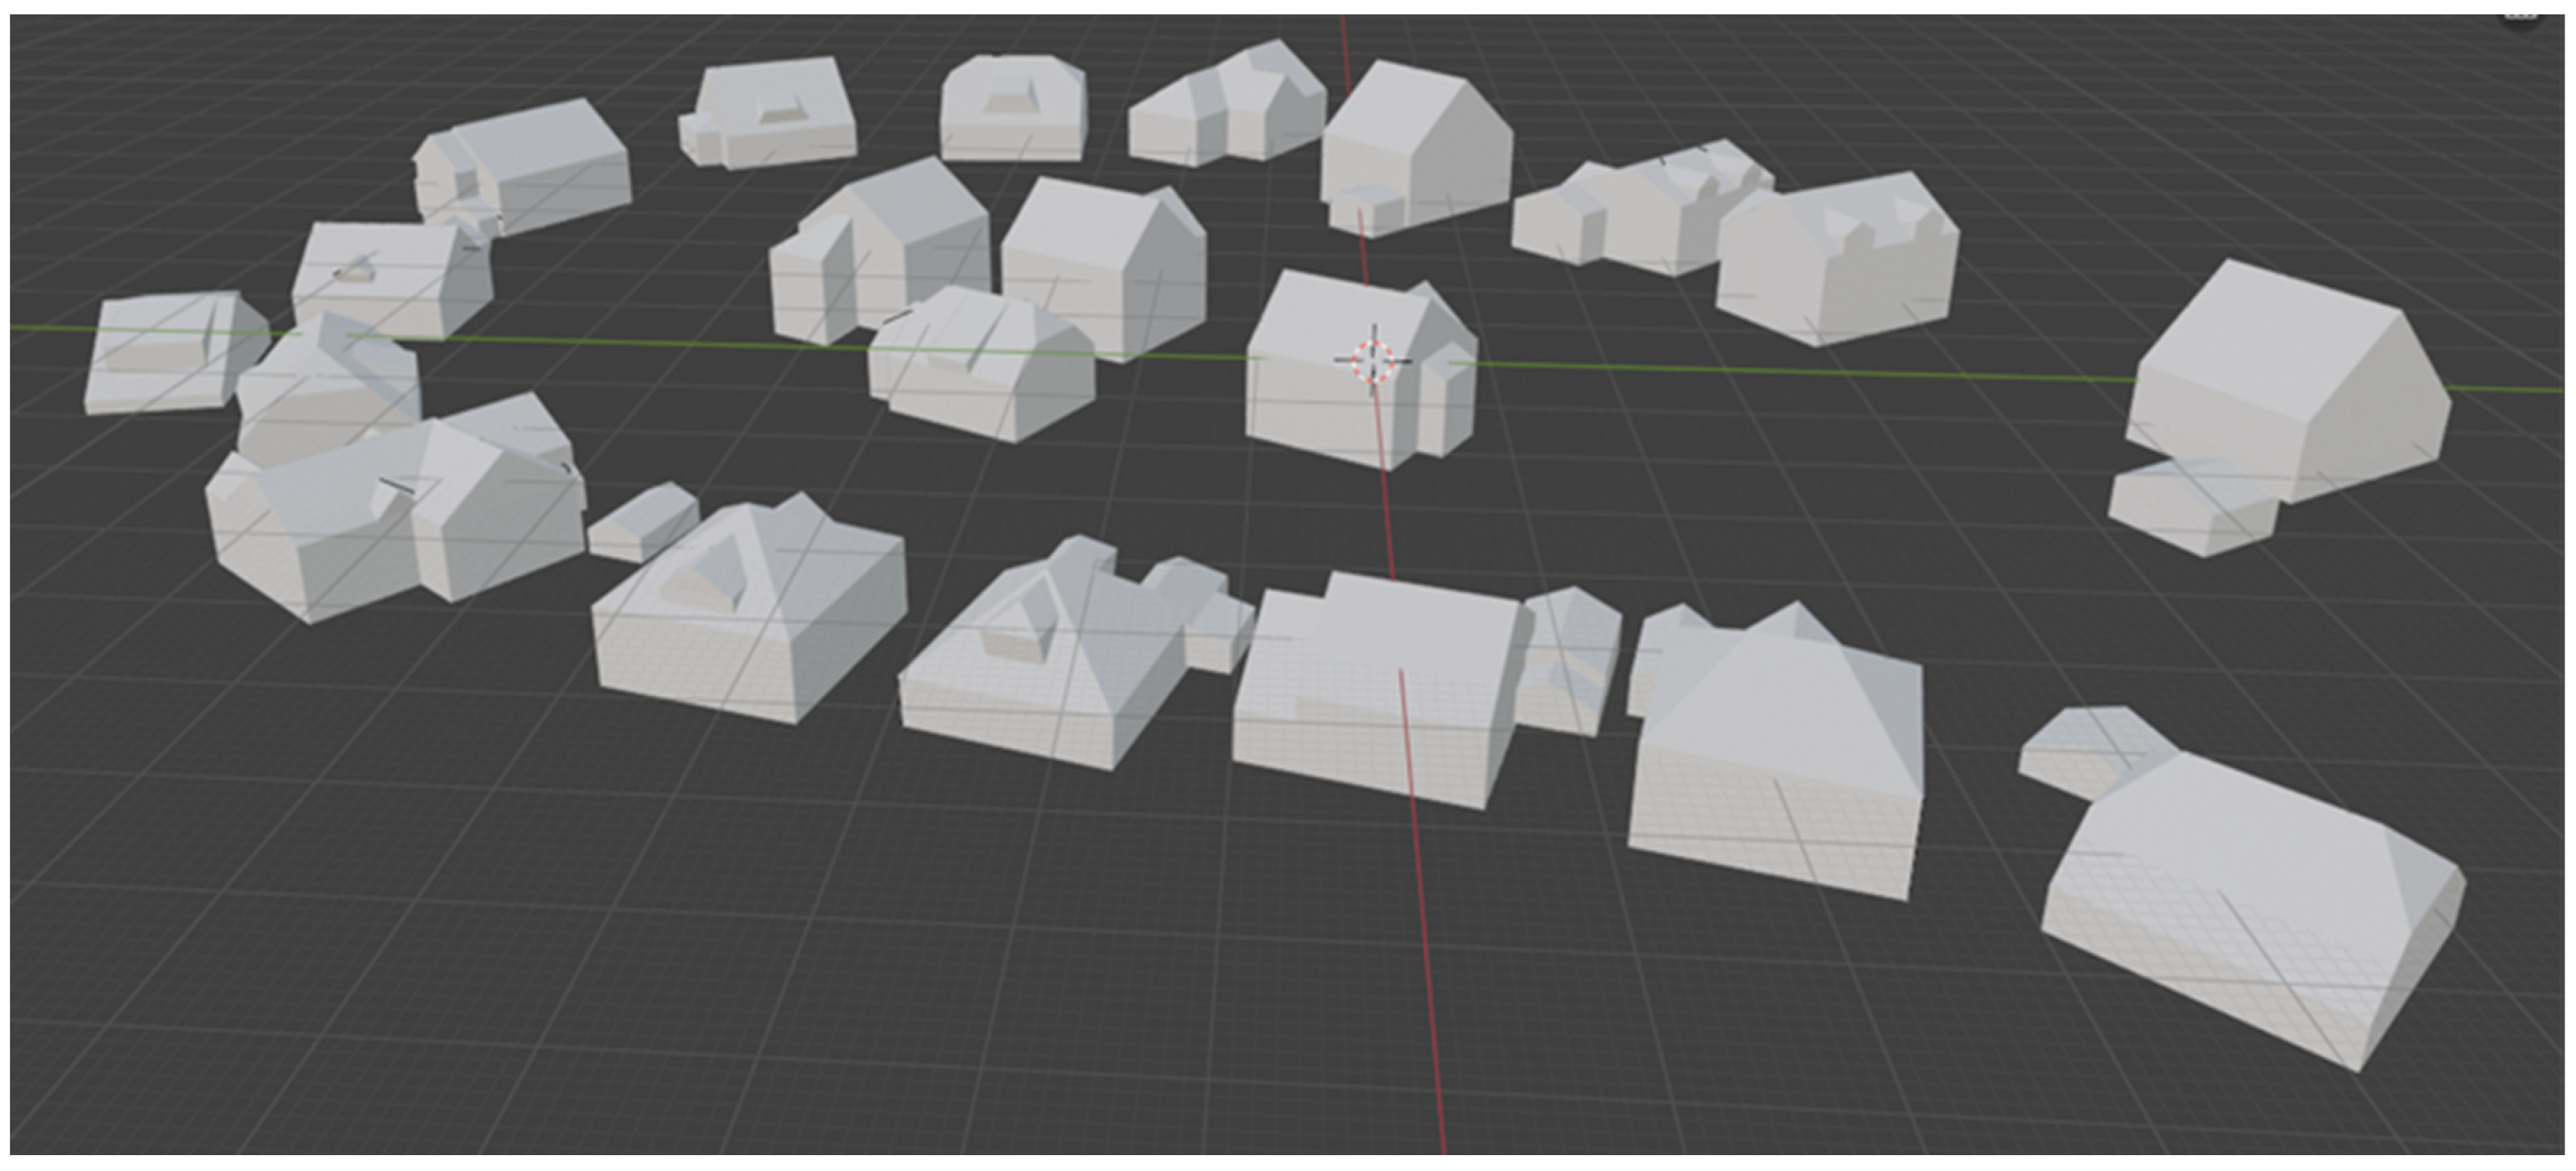This screenshot has width=2576, height=1171.
Task: Select the octagonal flat-top building at top
Action: coord(1012,110)
